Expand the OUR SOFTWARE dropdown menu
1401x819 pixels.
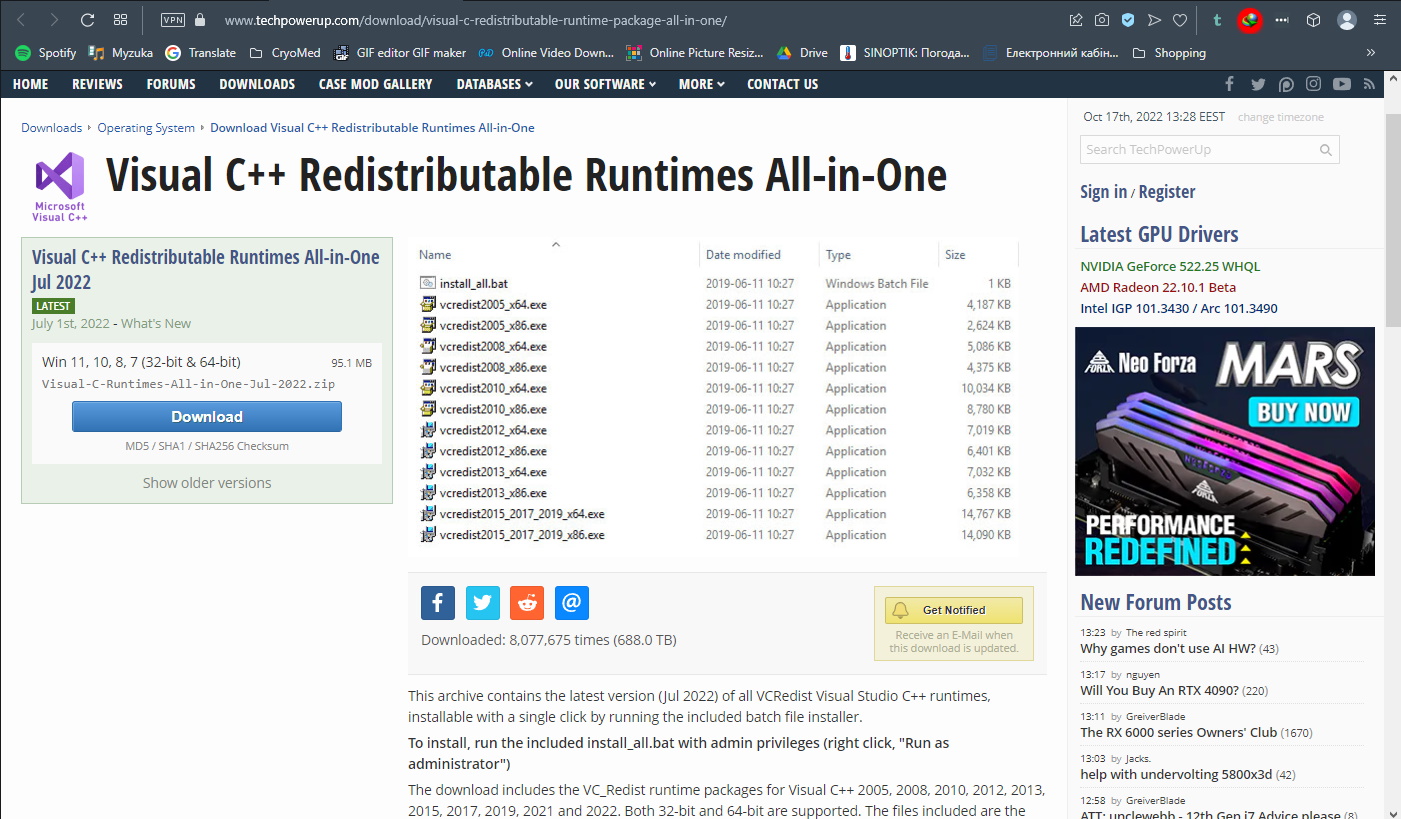tap(606, 84)
